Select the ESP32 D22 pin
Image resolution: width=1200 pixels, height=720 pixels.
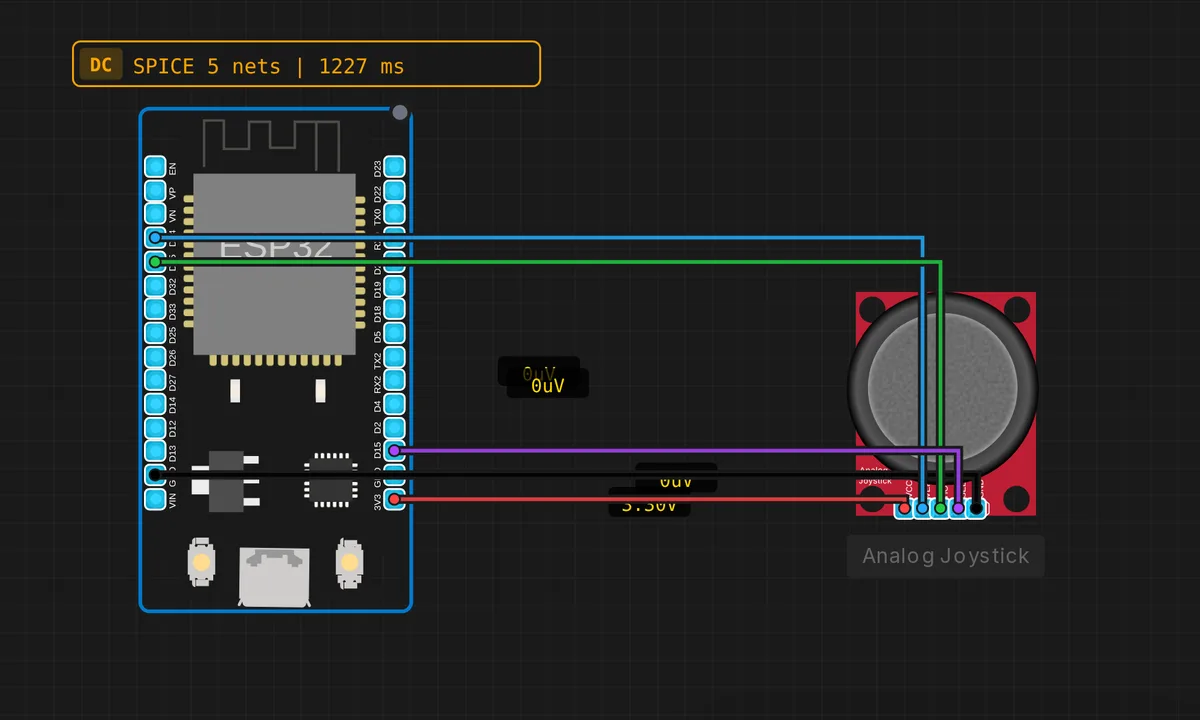point(395,190)
